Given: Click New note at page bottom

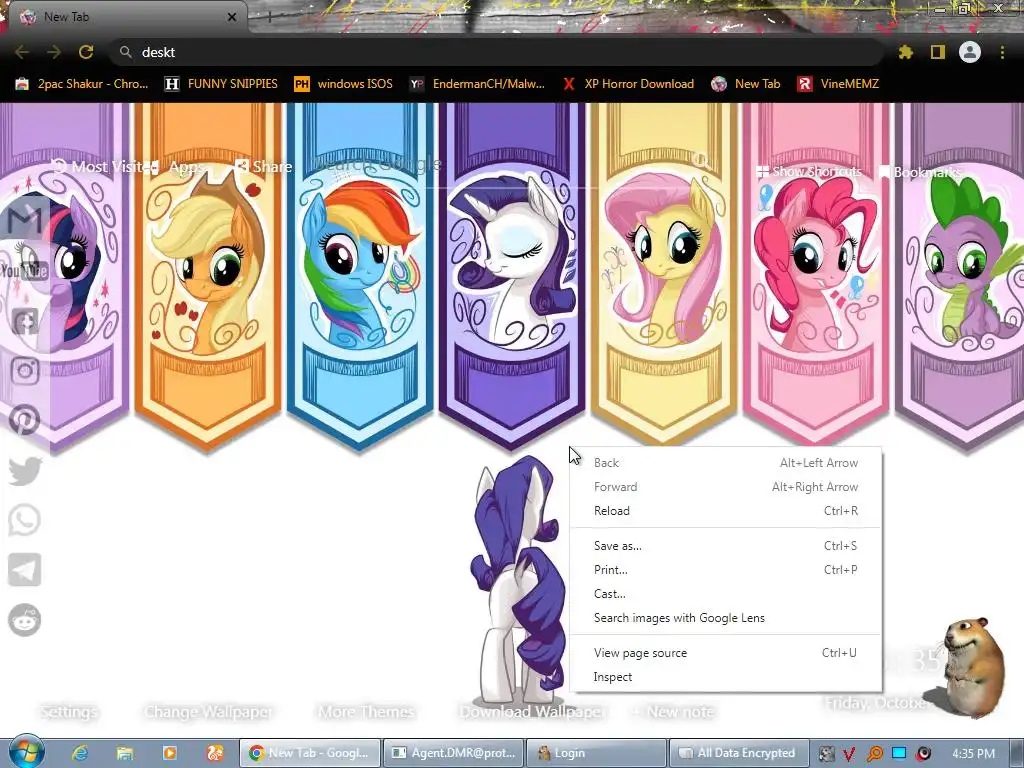Looking at the screenshot, I should click(673, 712).
